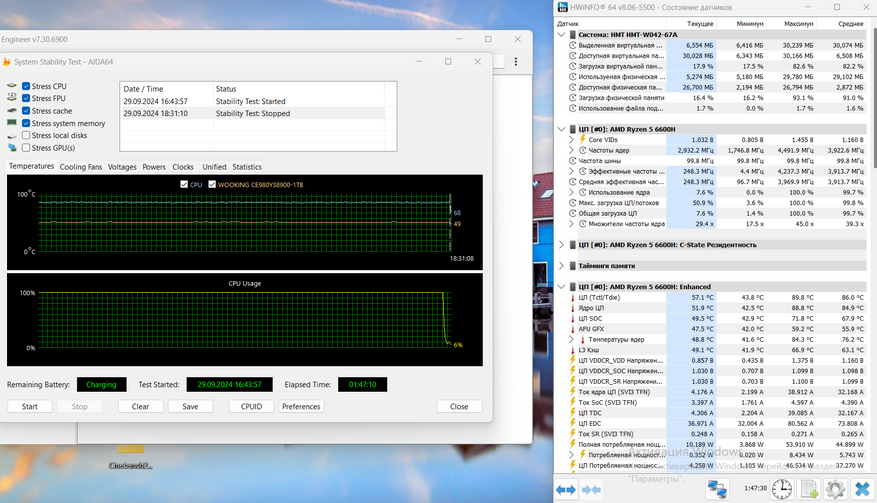Click the expand/shrink arrows icon in HWiNFO toolbar
The height and width of the screenshot is (503, 877).
click(x=565, y=490)
